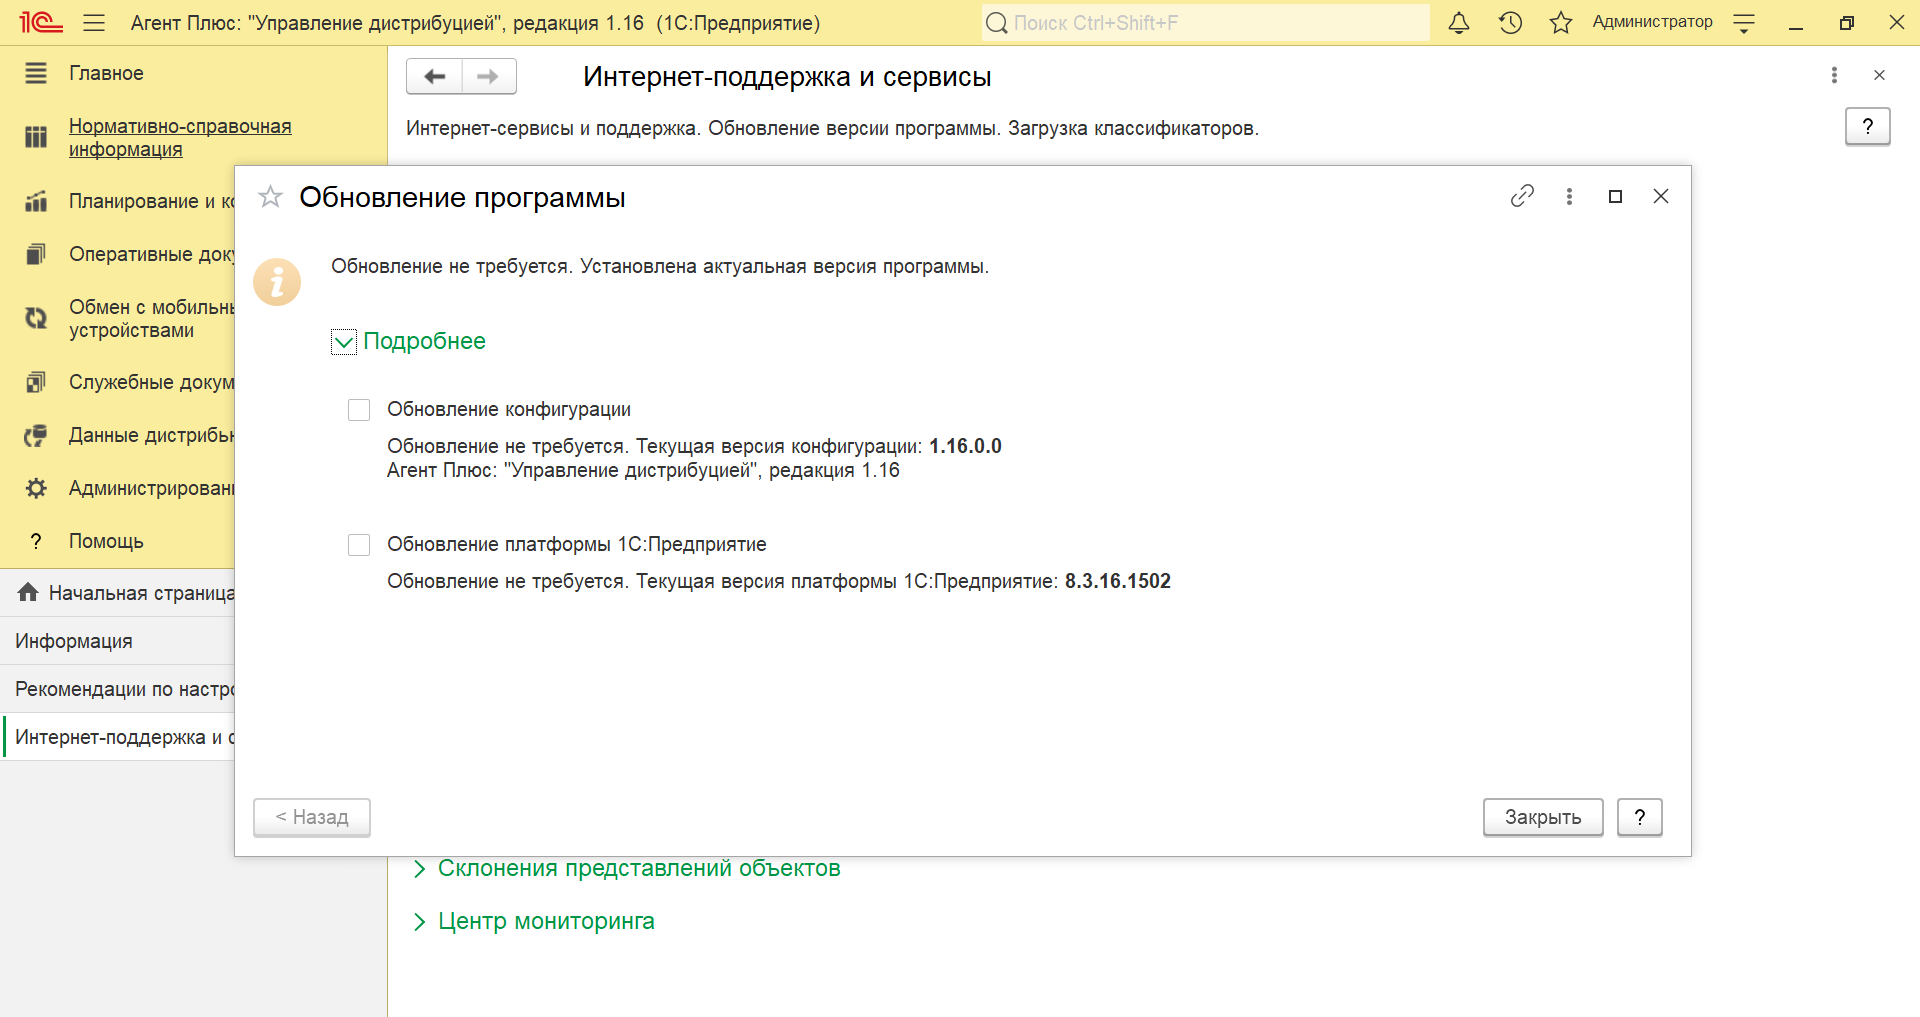The image size is (1920, 1017).
Task: Click the Помощь question mark icon
Action: (x=36, y=541)
